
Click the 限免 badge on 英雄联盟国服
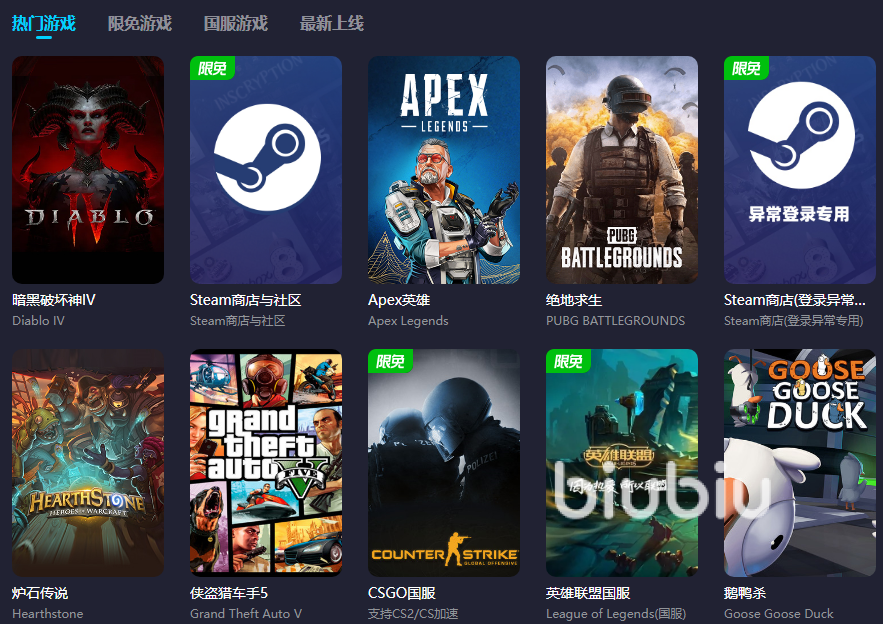568,361
